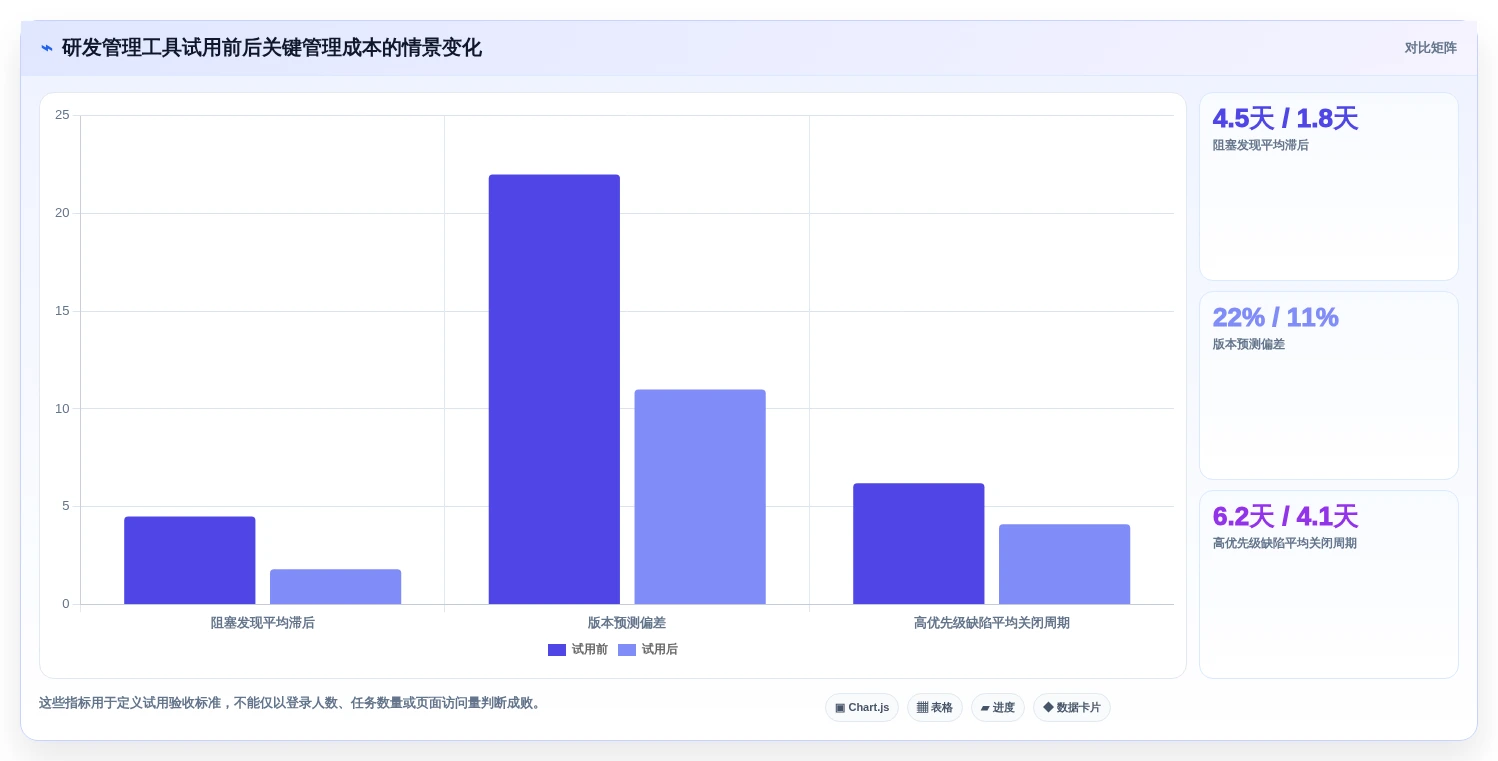Click the 阻塞发现平均滞后 card caption

coord(1260,145)
